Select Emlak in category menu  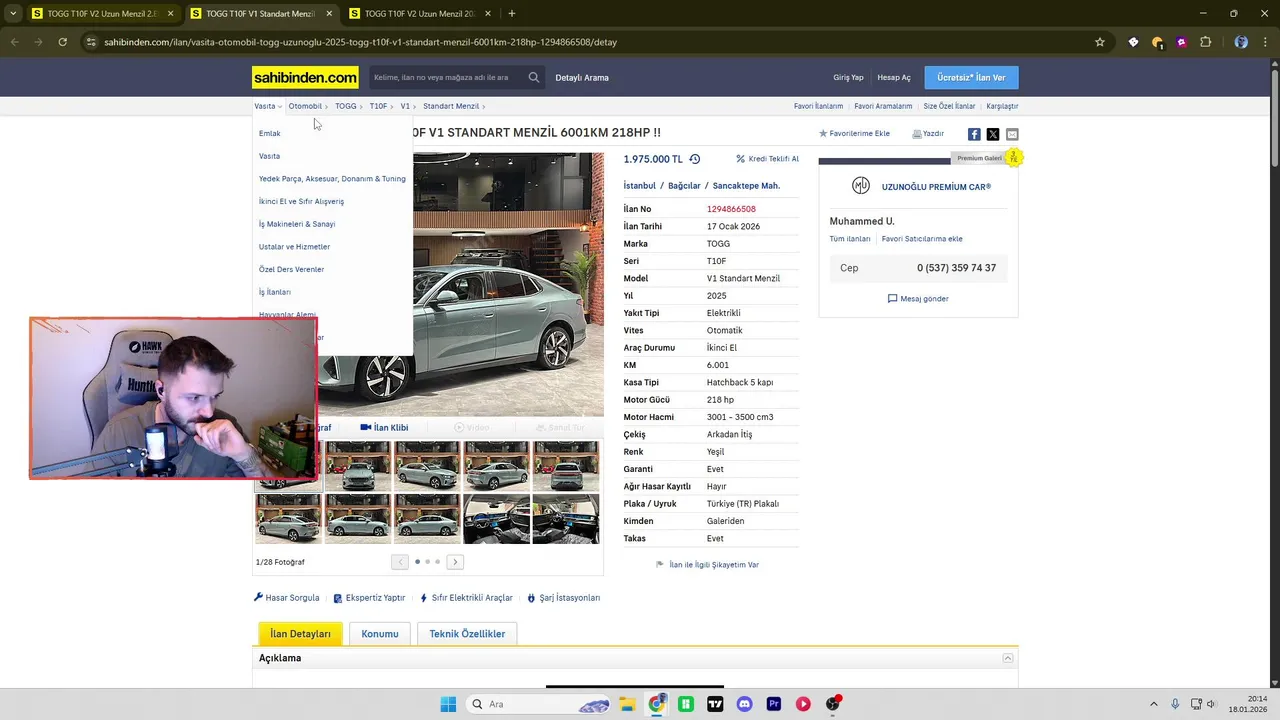(x=270, y=133)
